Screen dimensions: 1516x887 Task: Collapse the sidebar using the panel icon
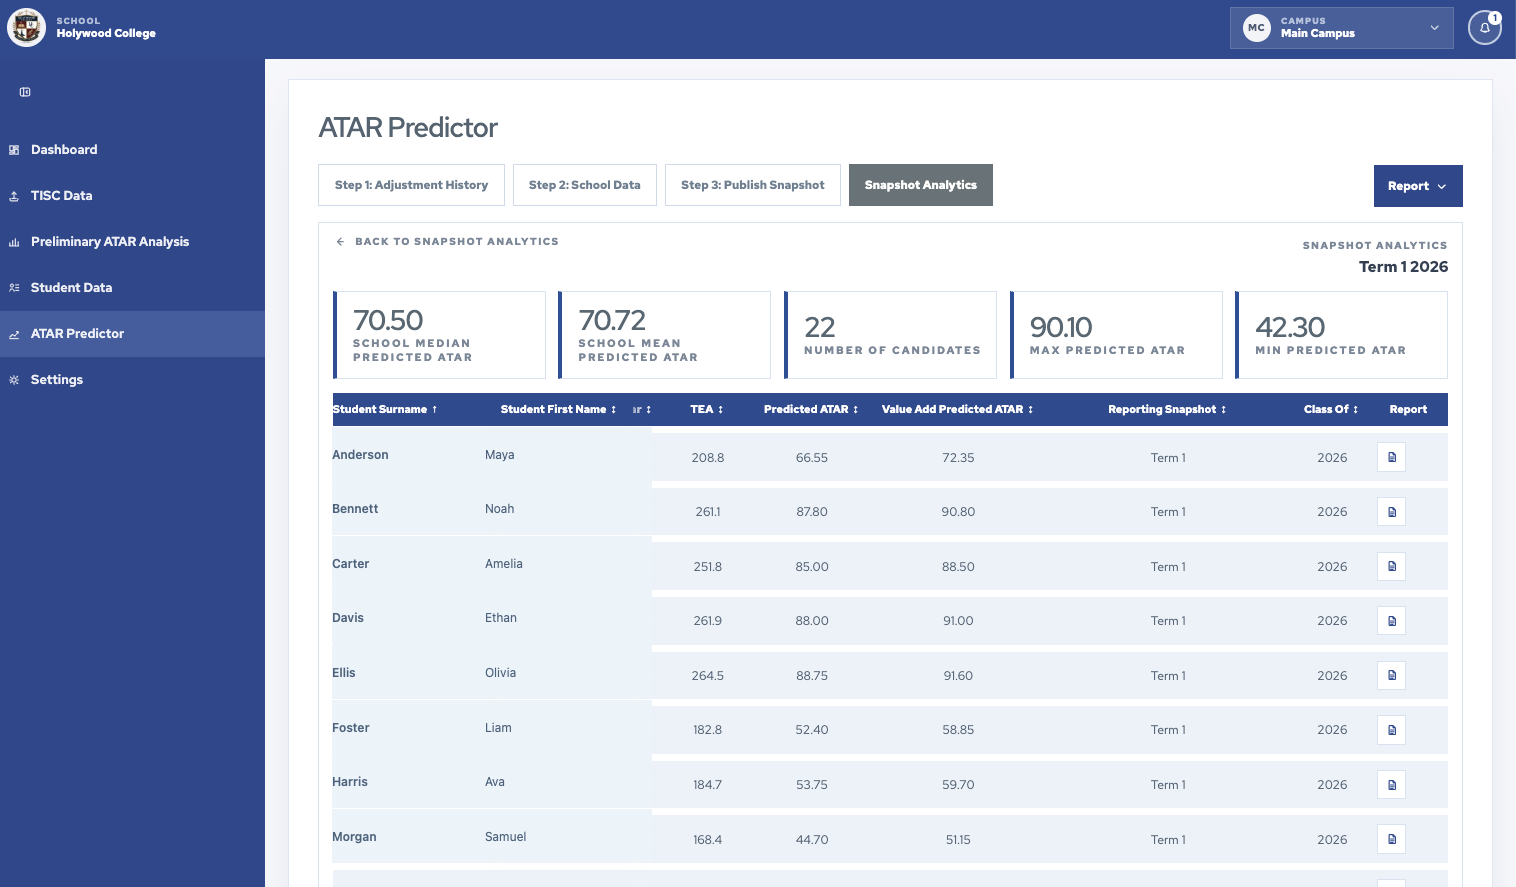(x=25, y=92)
